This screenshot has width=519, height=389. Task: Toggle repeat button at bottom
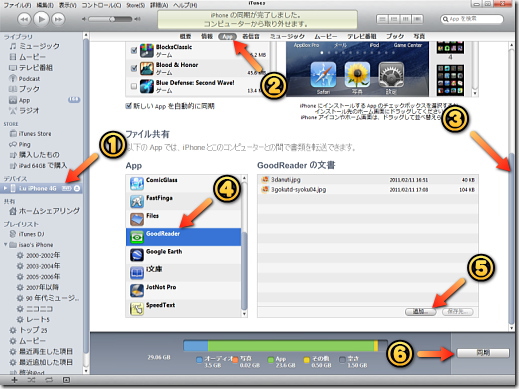[x=49, y=380]
